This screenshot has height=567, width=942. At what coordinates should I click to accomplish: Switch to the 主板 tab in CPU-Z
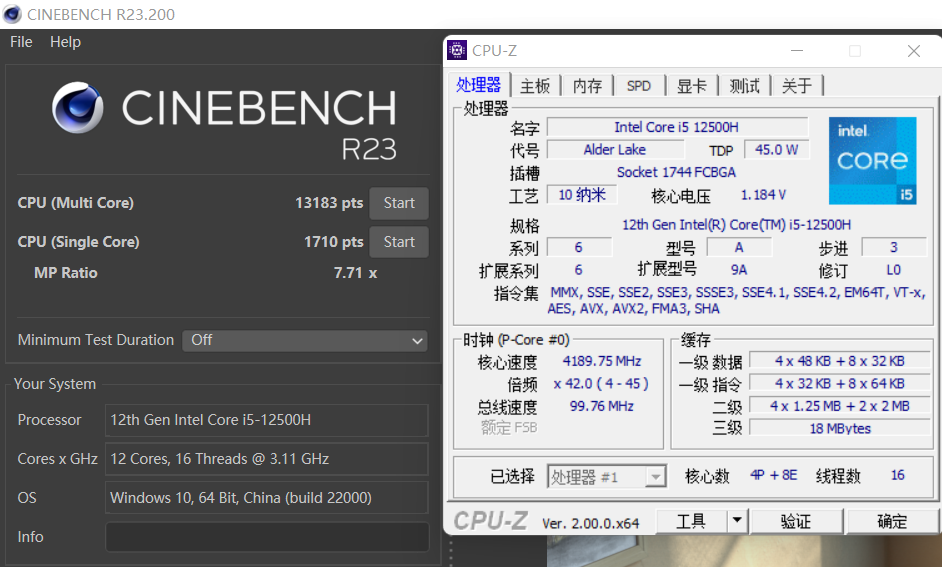535,86
